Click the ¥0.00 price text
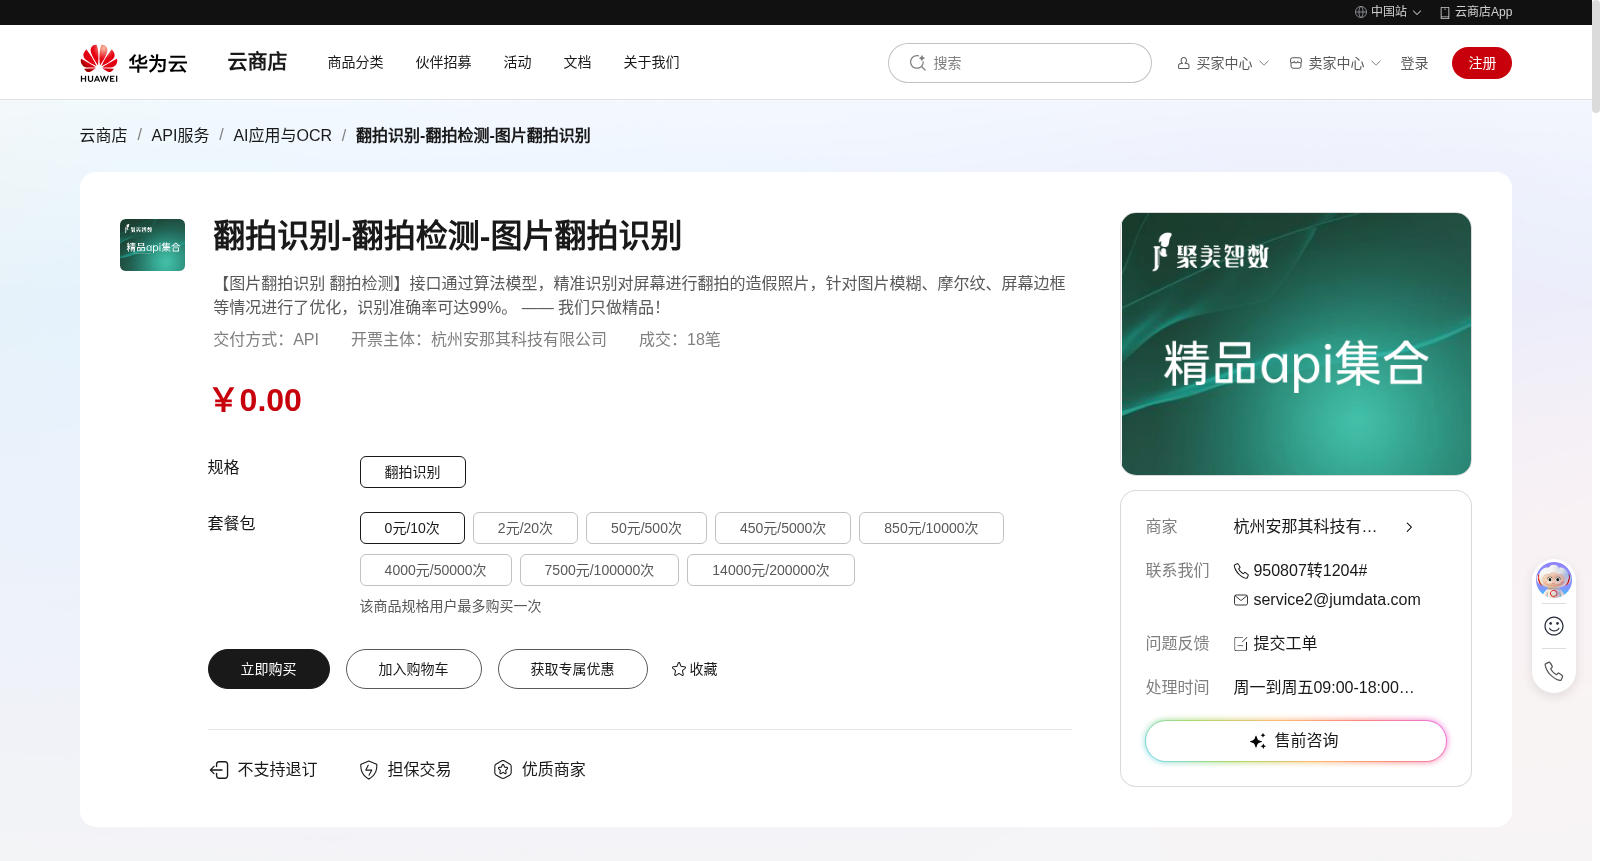This screenshot has width=1600, height=861. [x=256, y=400]
